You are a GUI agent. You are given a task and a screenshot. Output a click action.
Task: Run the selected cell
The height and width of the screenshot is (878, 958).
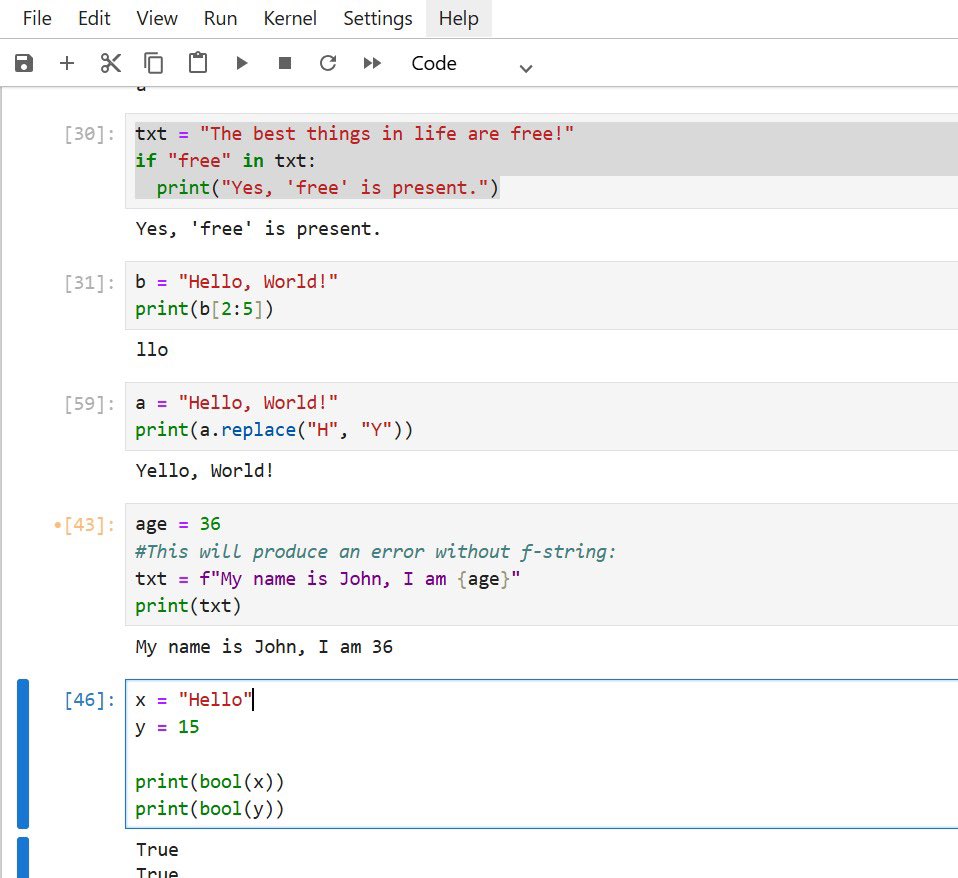(x=241, y=62)
